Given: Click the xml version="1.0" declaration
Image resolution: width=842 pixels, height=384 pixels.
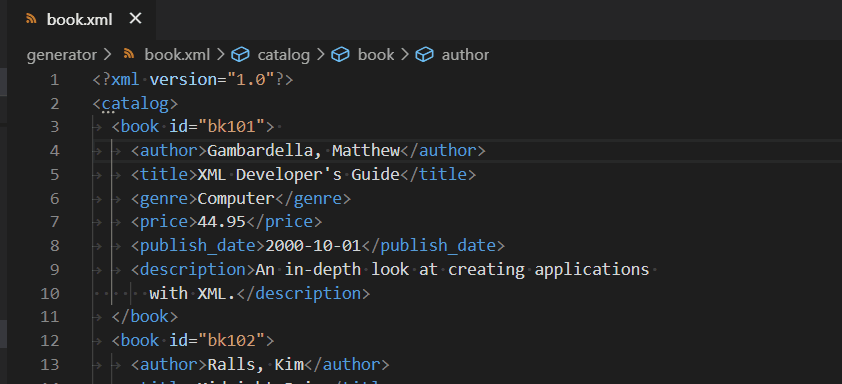Looking at the screenshot, I should pos(193,79).
